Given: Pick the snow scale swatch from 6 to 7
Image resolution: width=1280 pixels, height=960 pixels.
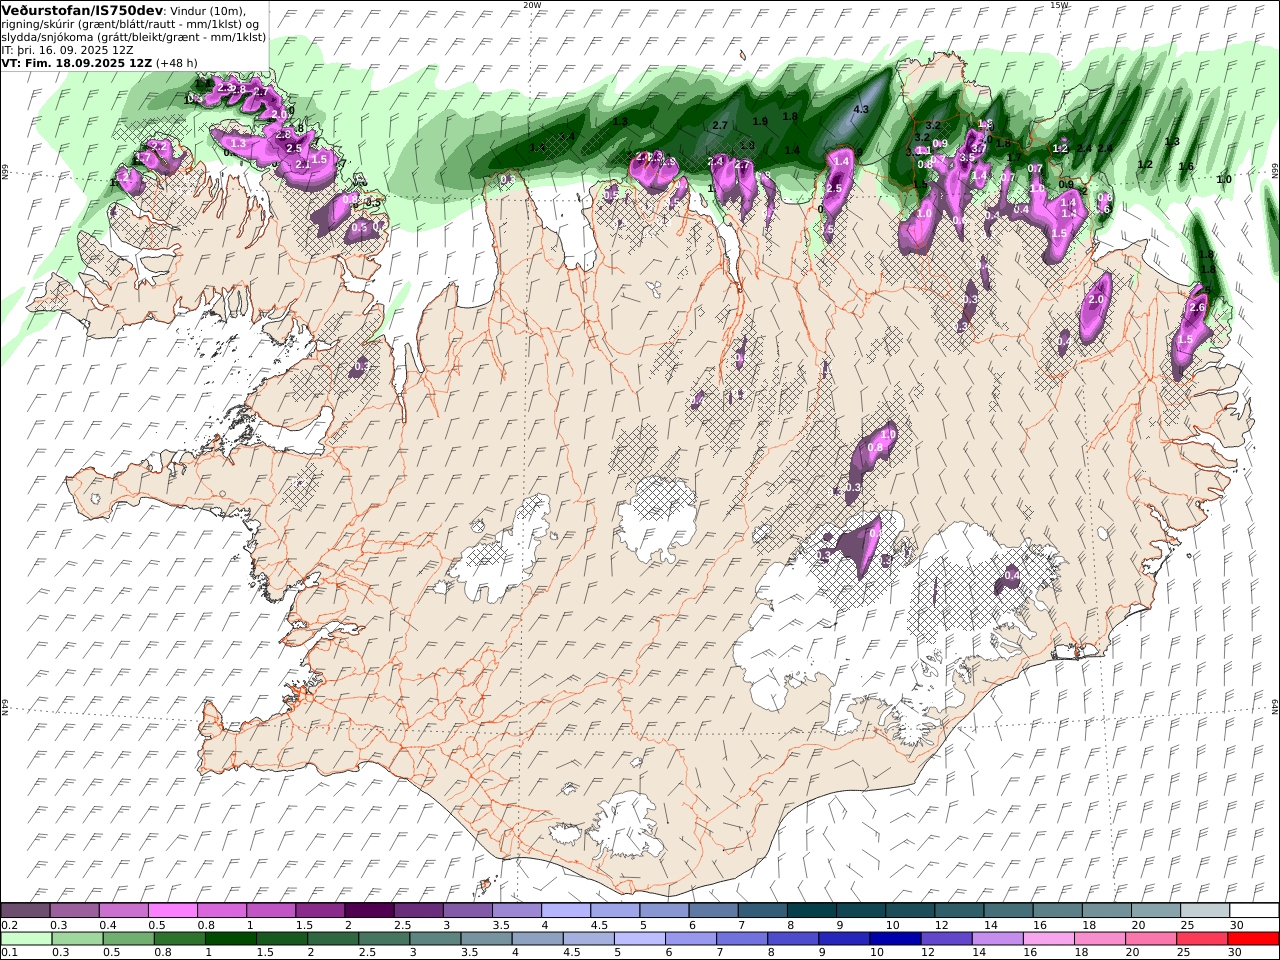Looking at the screenshot, I should (x=713, y=910).
